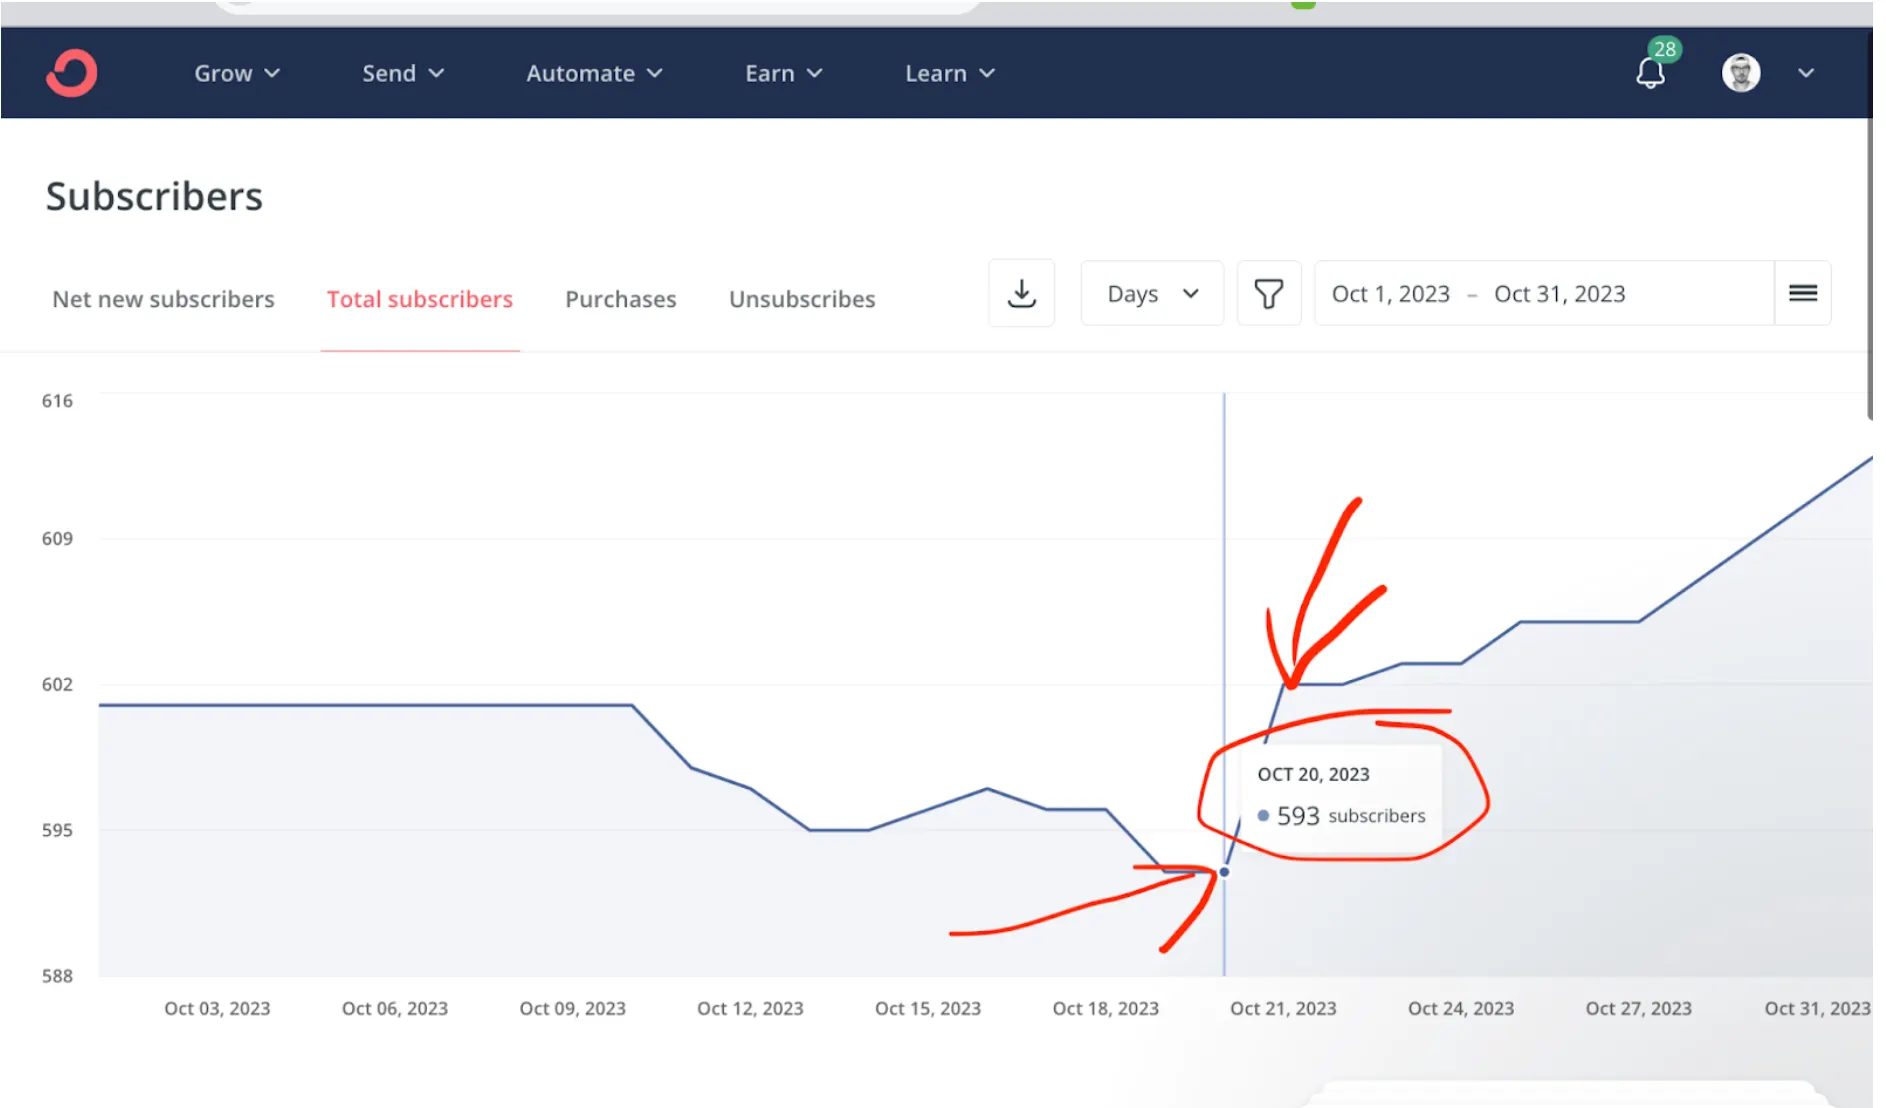
Task: Click the user profile avatar
Action: [1740, 73]
